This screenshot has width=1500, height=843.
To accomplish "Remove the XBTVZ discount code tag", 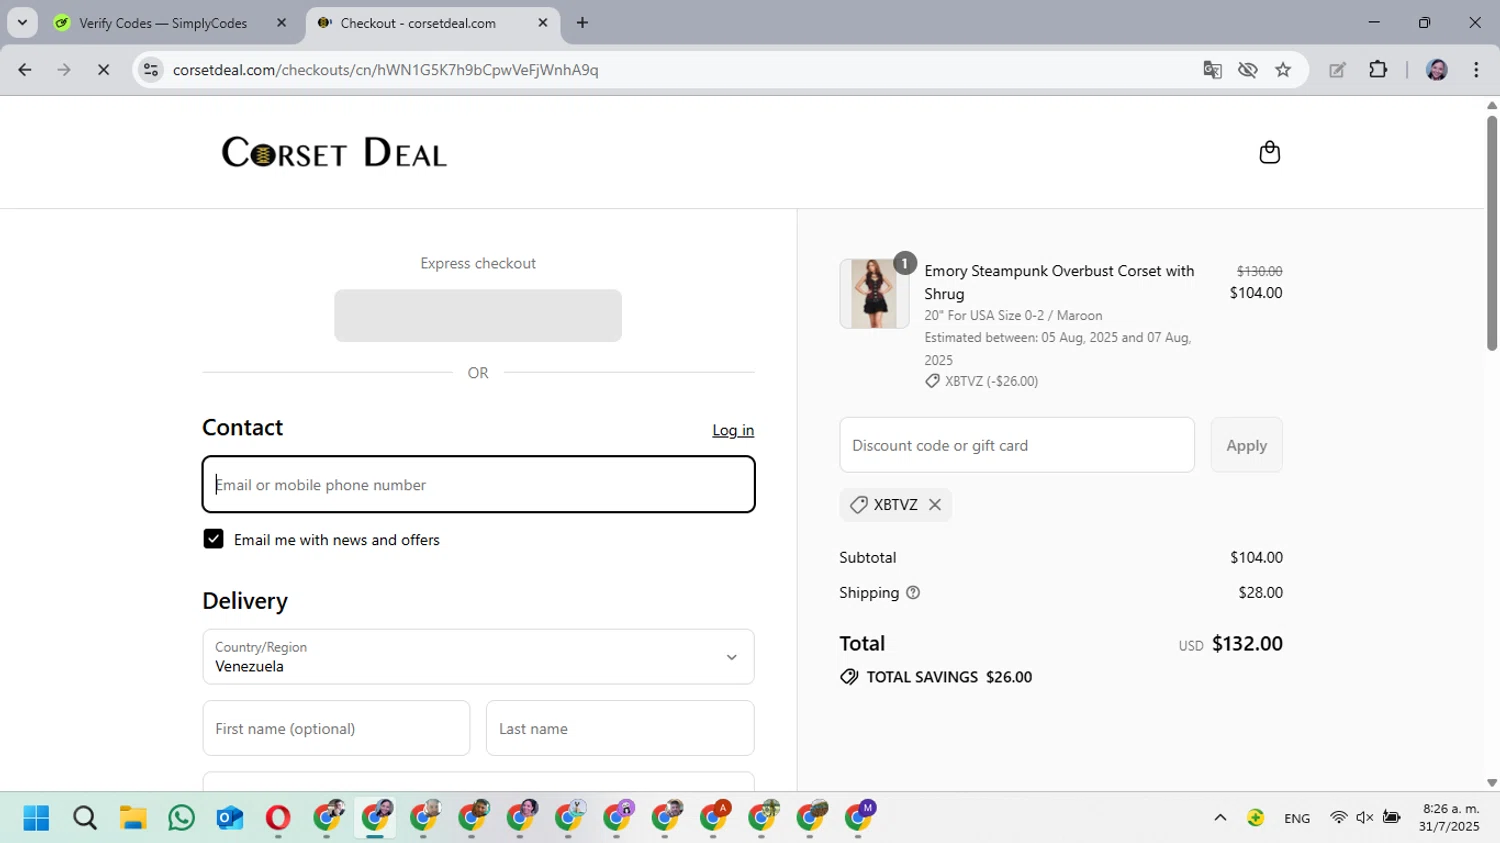I will [935, 505].
